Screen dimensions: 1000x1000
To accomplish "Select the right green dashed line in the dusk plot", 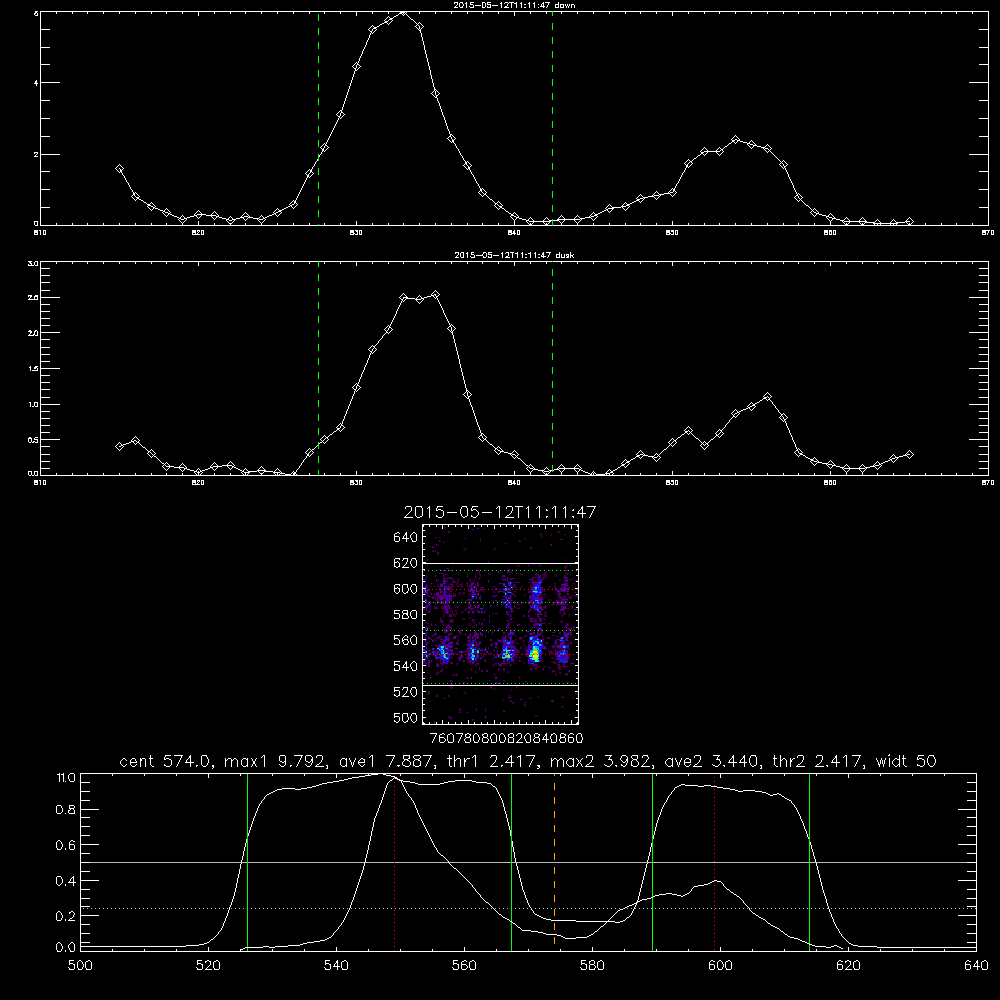I will [x=552, y=368].
